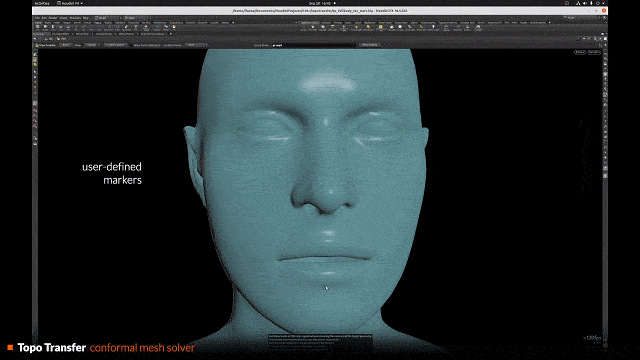Select the L-System shelf tool

click(x=157, y=27)
